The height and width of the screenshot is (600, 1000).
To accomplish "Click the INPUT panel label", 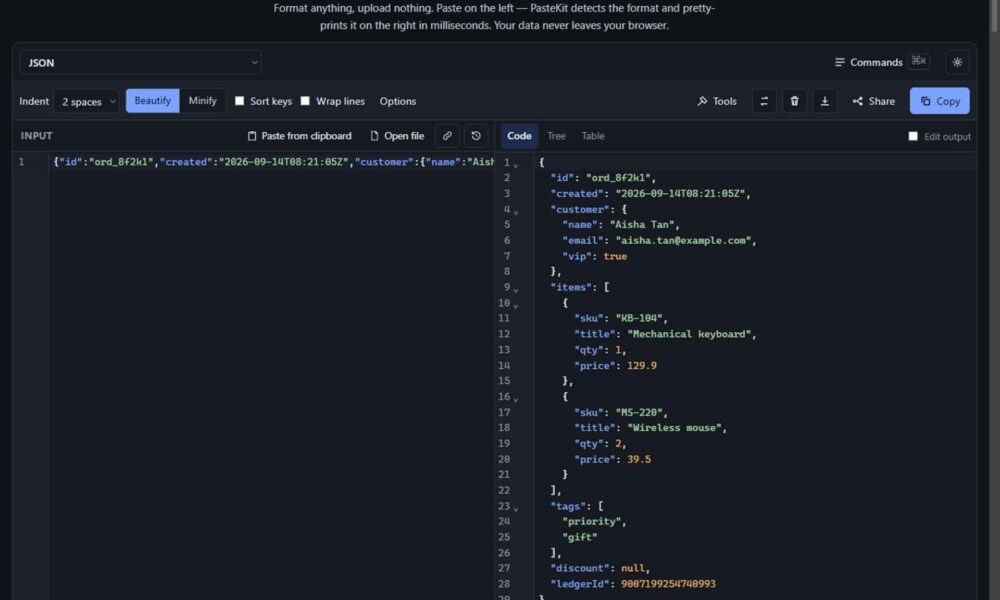I will click(36, 136).
